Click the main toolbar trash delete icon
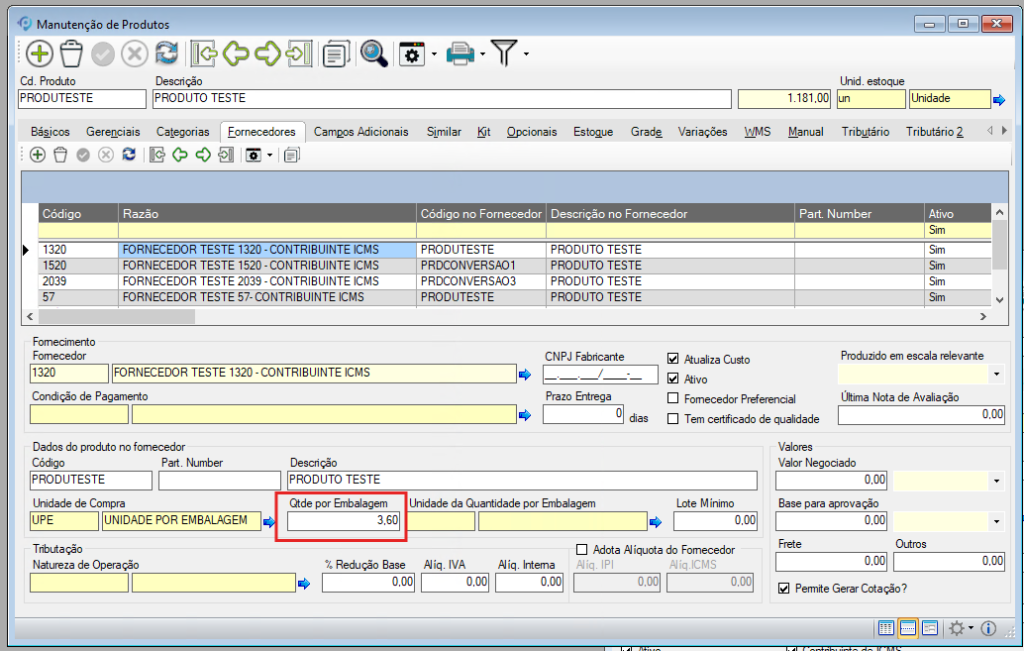Viewport: 1024px width, 651px height. click(71, 54)
